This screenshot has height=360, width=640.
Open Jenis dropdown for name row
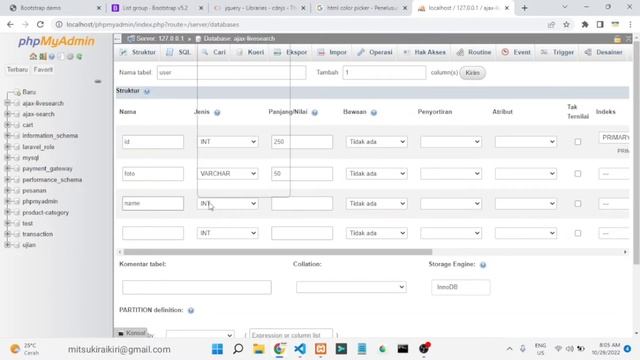click(x=227, y=203)
